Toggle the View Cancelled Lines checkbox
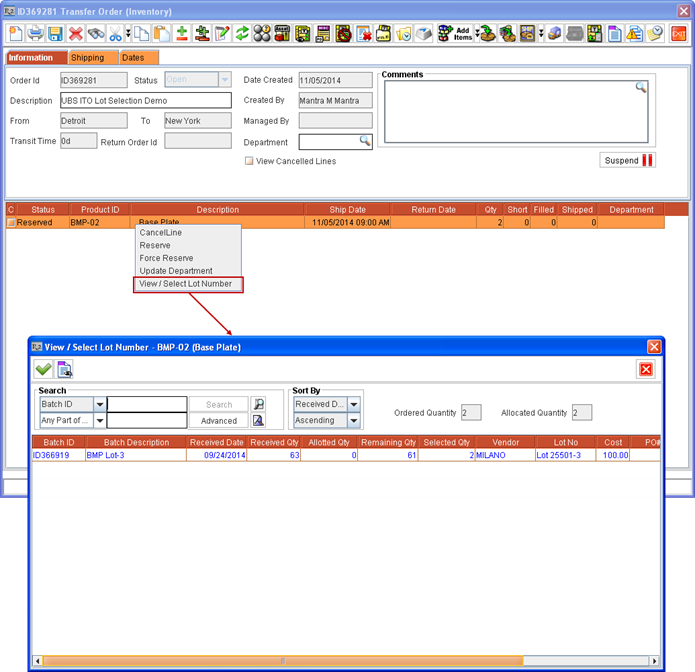The height and width of the screenshot is (672, 695). coord(250,161)
